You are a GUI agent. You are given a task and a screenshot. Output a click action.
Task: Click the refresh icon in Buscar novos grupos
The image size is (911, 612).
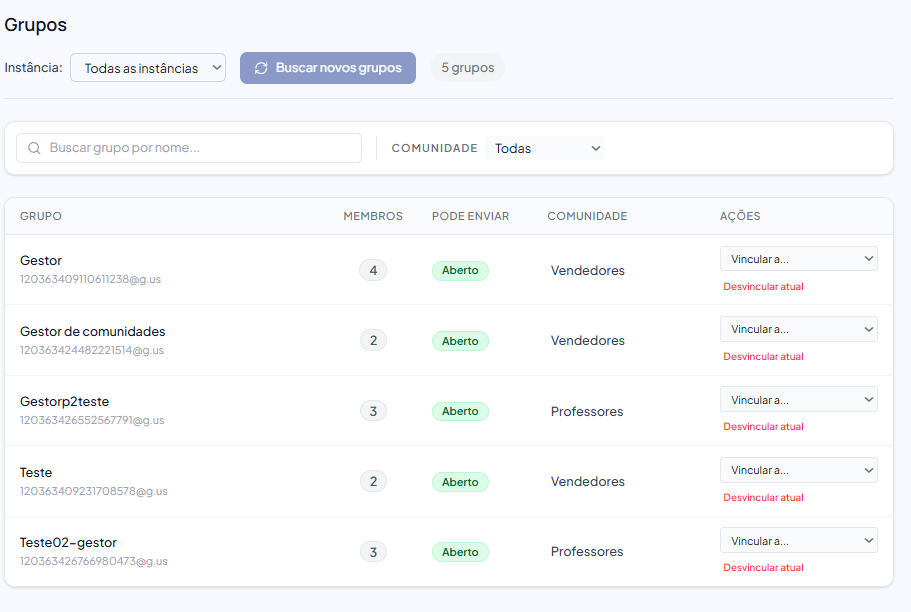tap(261, 68)
